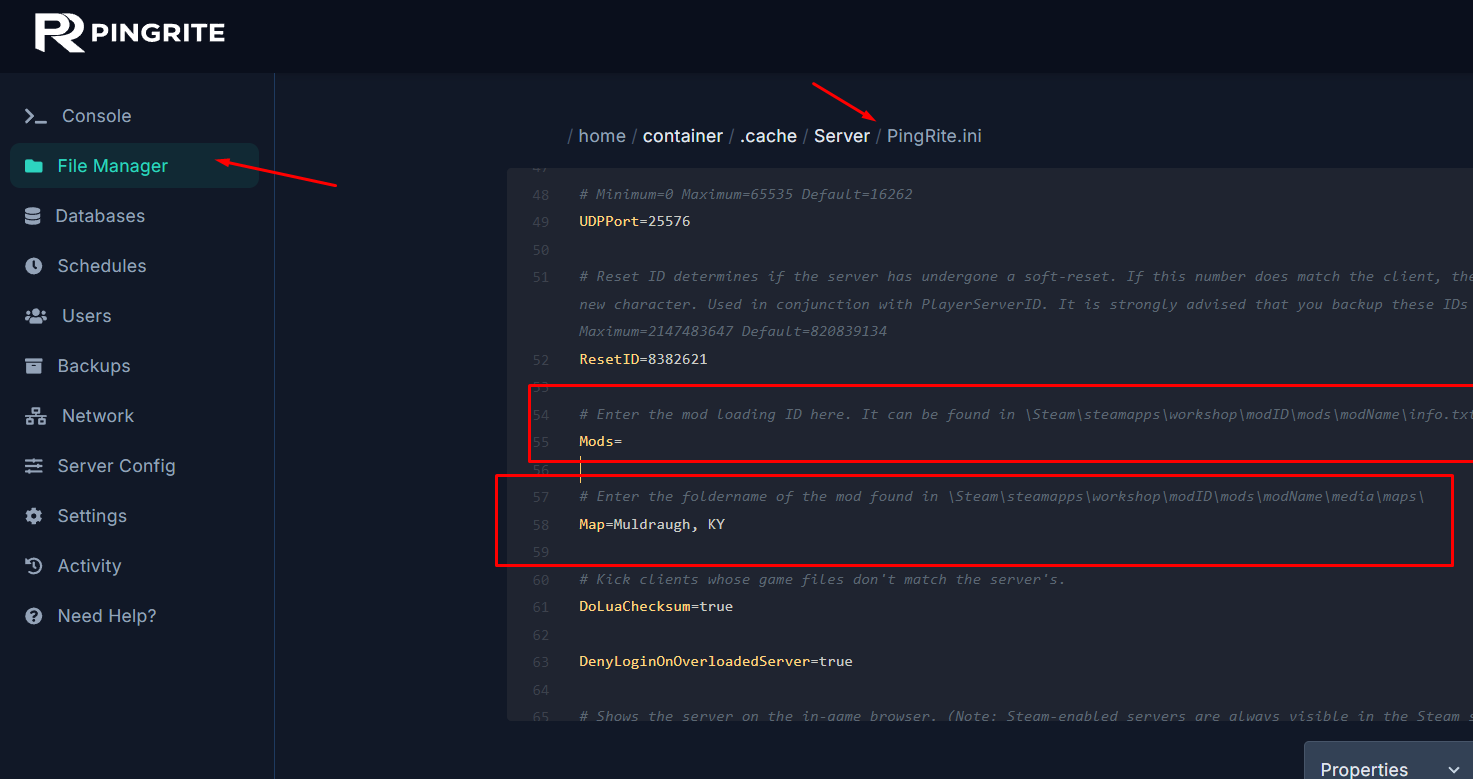Click the PingRite logo
This screenshot has width=1473, height=779.
130,33
